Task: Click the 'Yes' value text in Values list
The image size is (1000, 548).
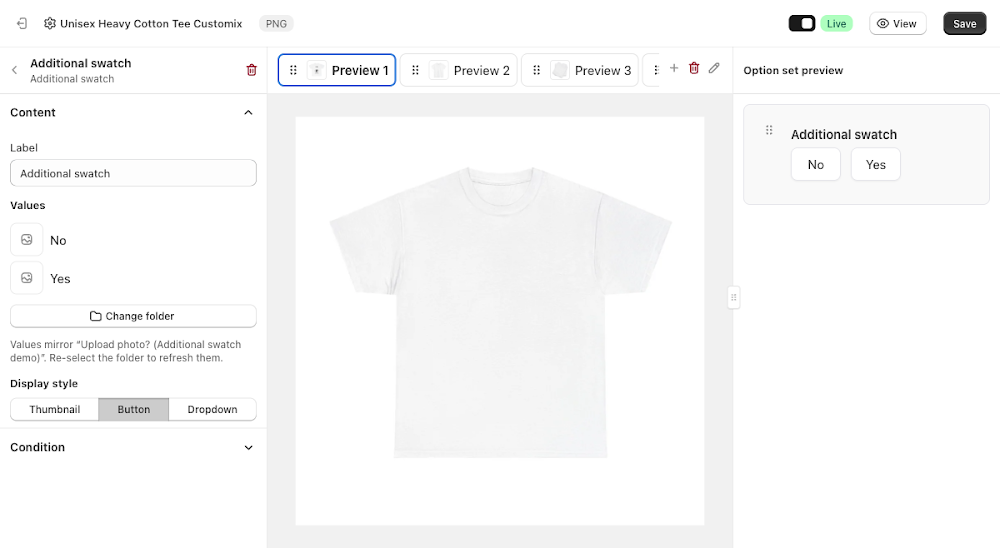Action: pyautogui.click(x=60, y=279)
